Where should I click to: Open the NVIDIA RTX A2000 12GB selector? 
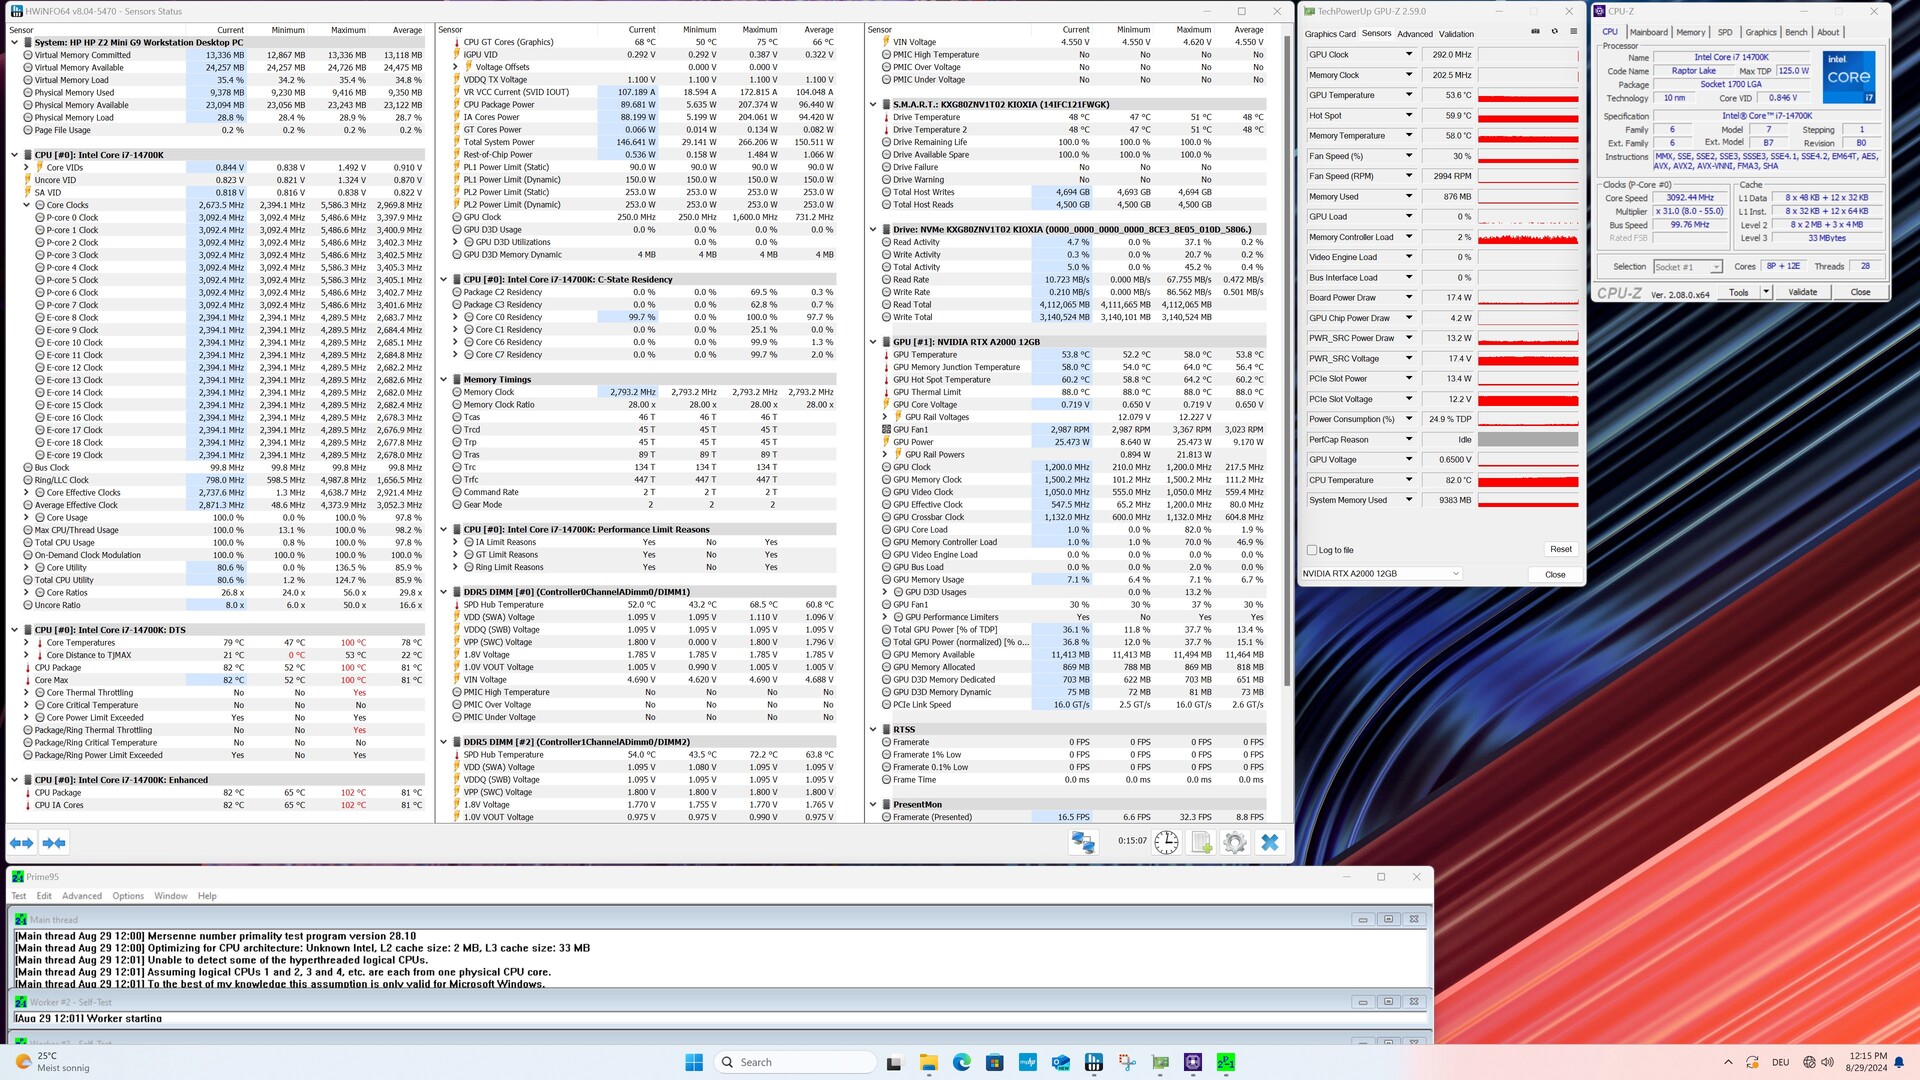coord(1381,574)
